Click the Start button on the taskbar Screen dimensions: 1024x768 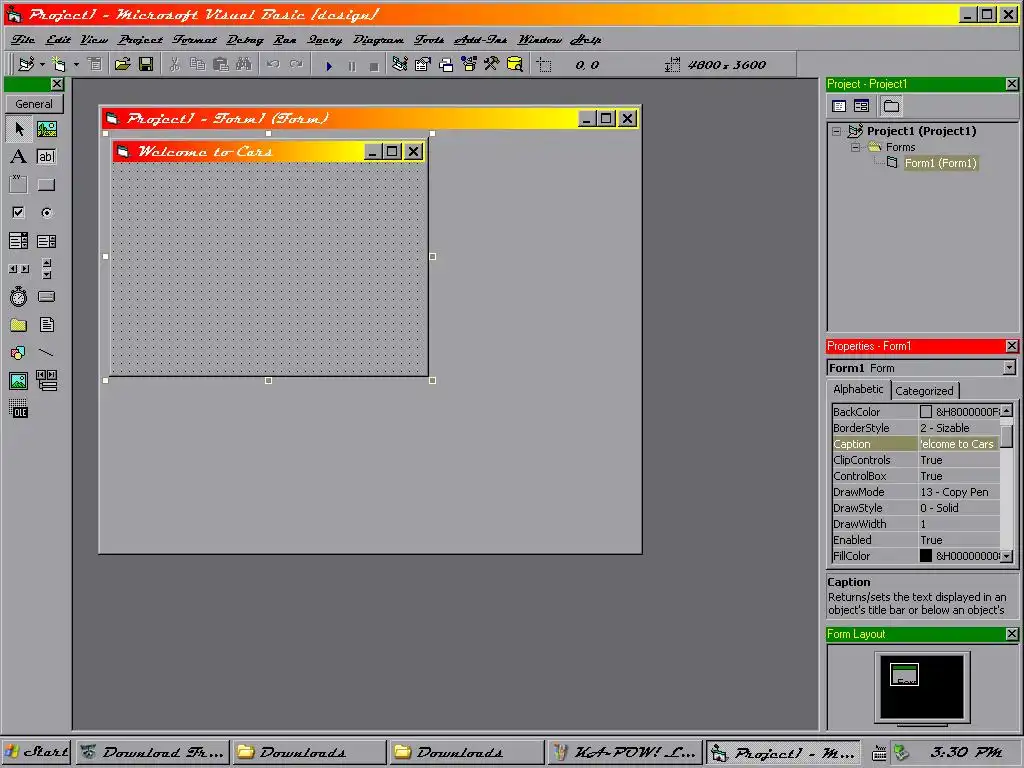click(37, 752)
